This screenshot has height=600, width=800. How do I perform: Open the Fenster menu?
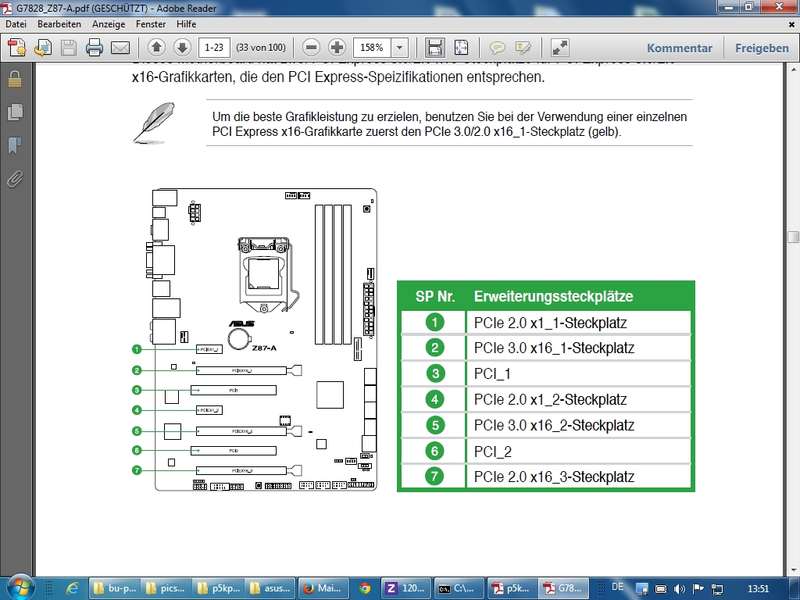click(151, 24)
